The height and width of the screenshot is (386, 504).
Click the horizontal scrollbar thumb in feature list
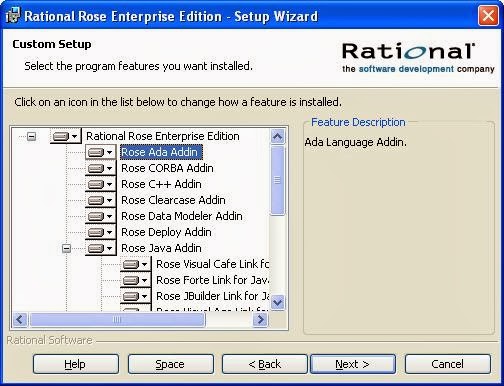coord(117,320)
